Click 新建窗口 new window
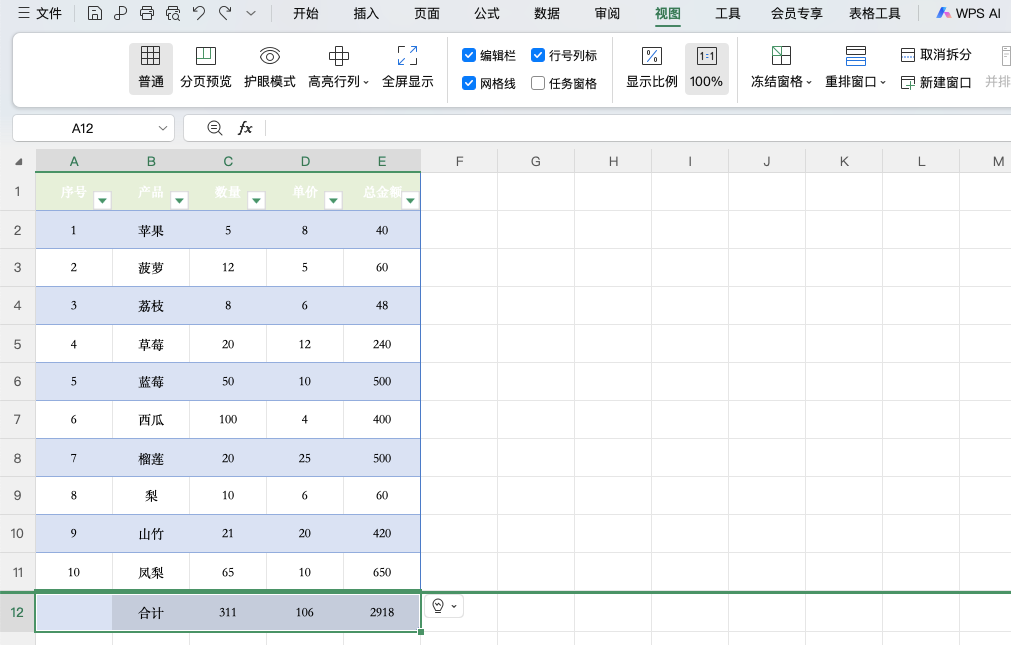The width and height of the screenshot is (1011, 645). pyautogui.click(x=936, y=83)
